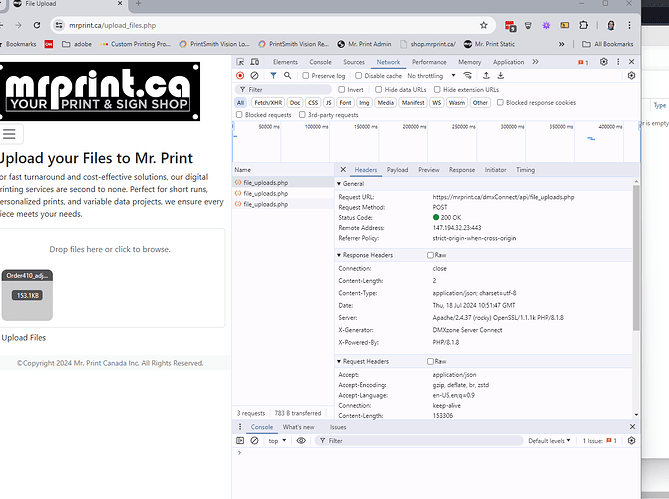This screenshot has width=669, height=499.
Task: Collapse the General section
Action: pos(339,184)
